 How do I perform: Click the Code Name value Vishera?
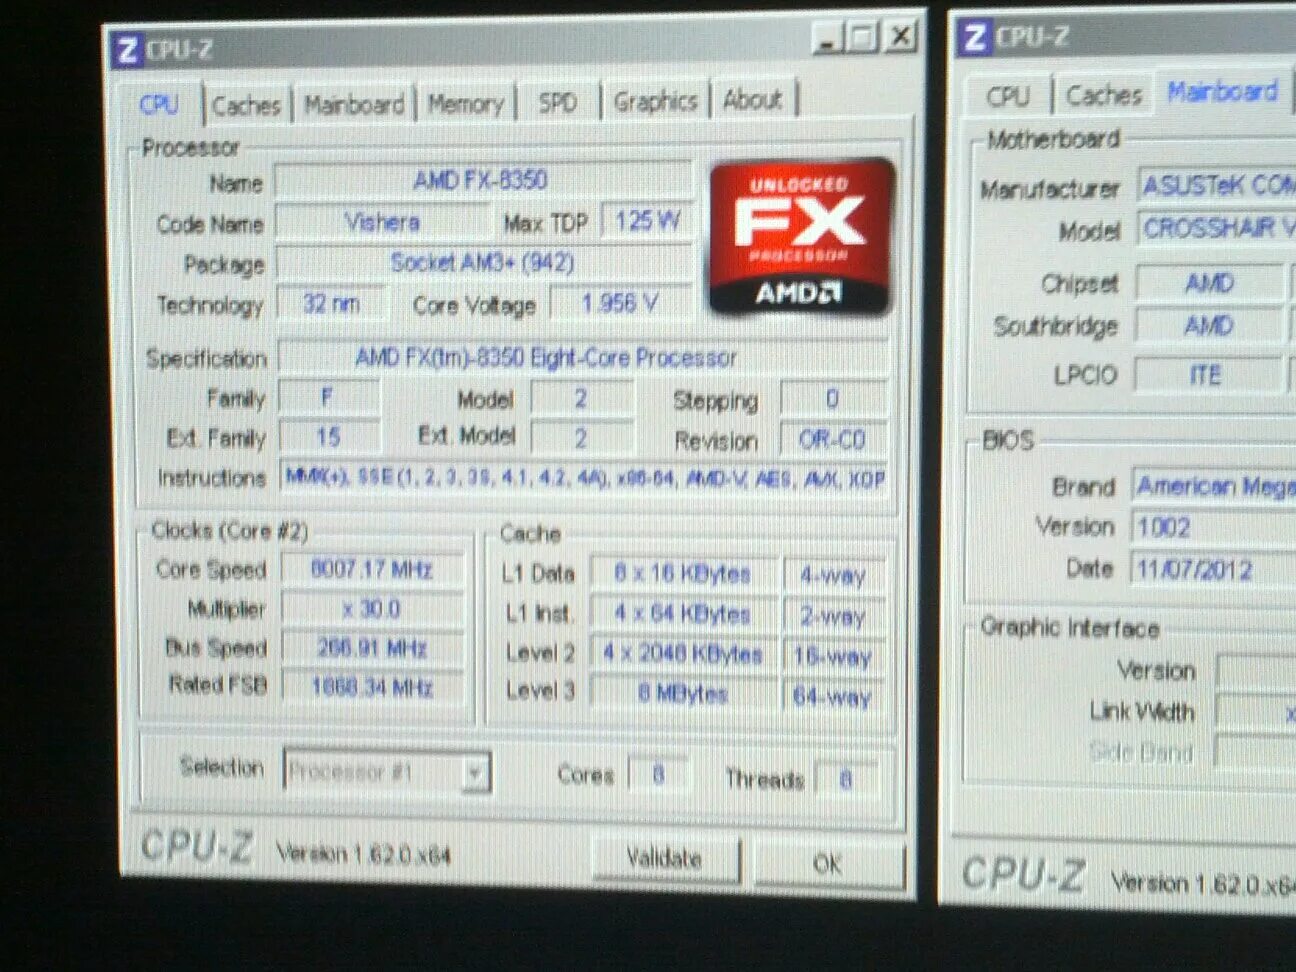382,222
